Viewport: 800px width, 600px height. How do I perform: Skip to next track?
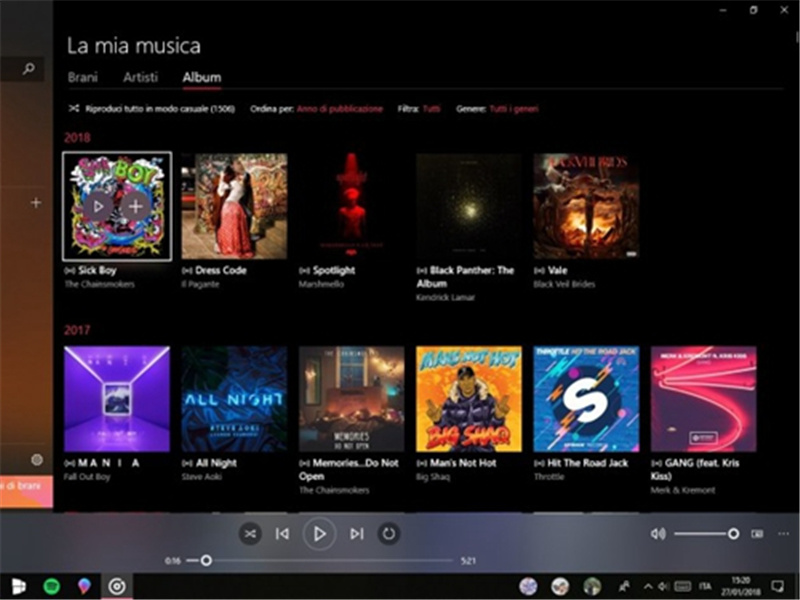[x=357, y=534]
